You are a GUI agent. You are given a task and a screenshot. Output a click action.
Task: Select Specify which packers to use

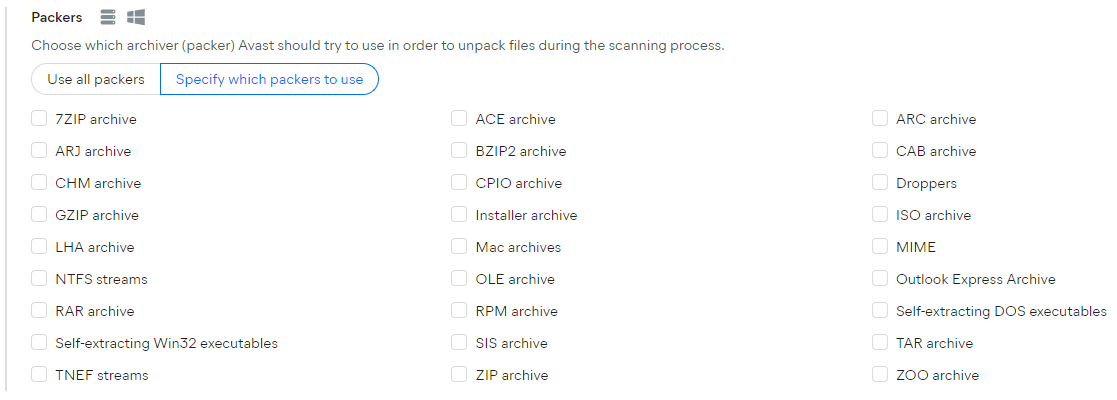269,79
